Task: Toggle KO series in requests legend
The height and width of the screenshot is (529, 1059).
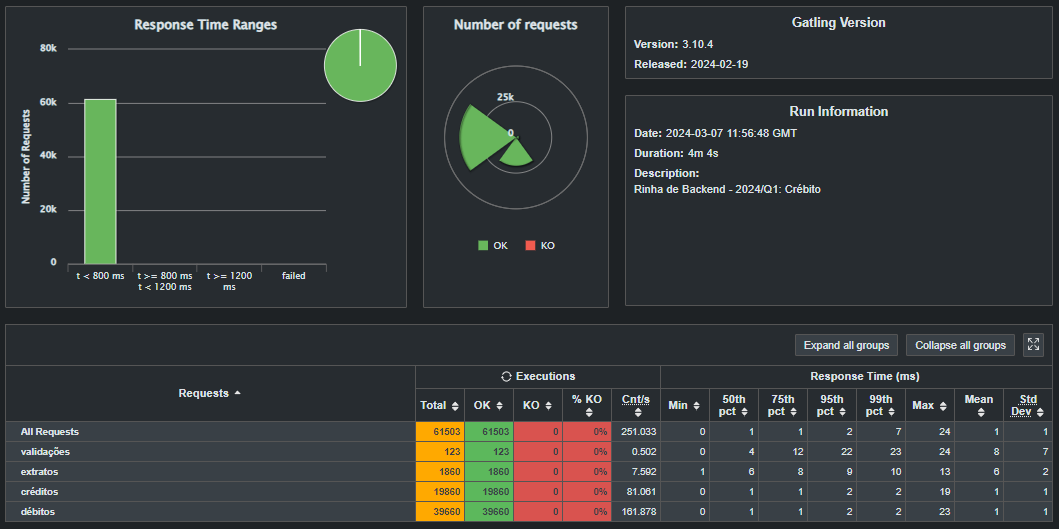Action: tap(540, 245)
